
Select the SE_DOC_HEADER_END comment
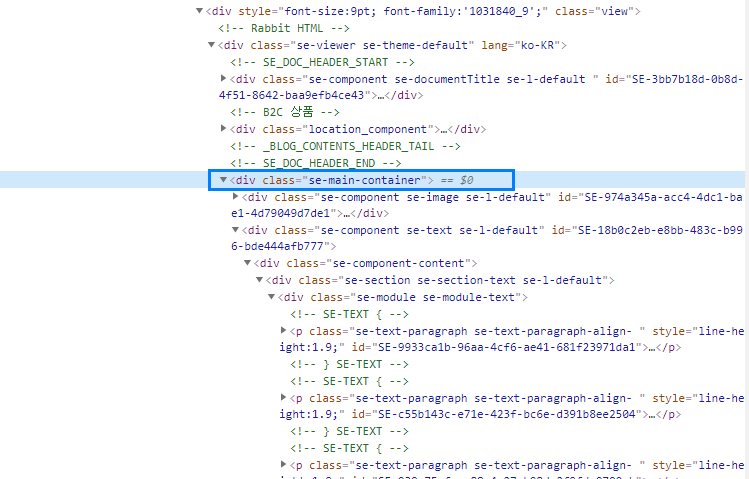pyautogui.click(x=316, y=163)
